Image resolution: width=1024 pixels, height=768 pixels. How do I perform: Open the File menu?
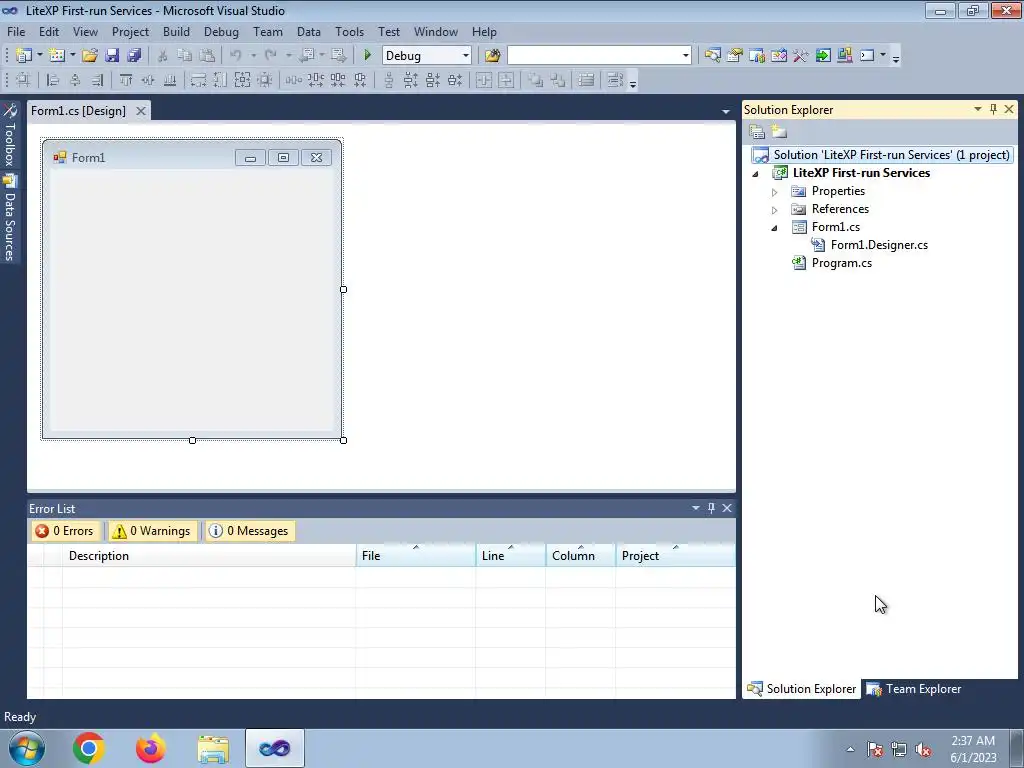pyautogui.click(x=16, y=31)
